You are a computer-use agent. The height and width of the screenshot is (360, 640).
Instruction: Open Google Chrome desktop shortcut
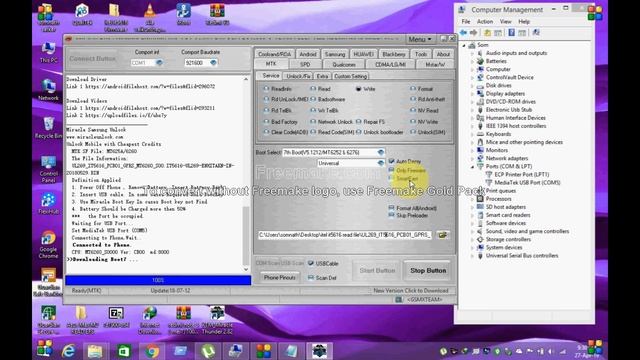coord(48,244)
